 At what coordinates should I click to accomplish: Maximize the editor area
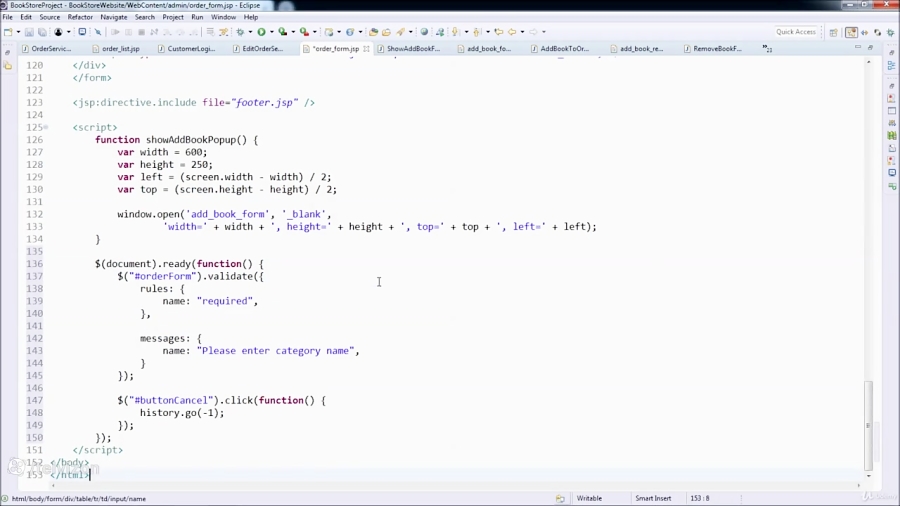(870, 47)
